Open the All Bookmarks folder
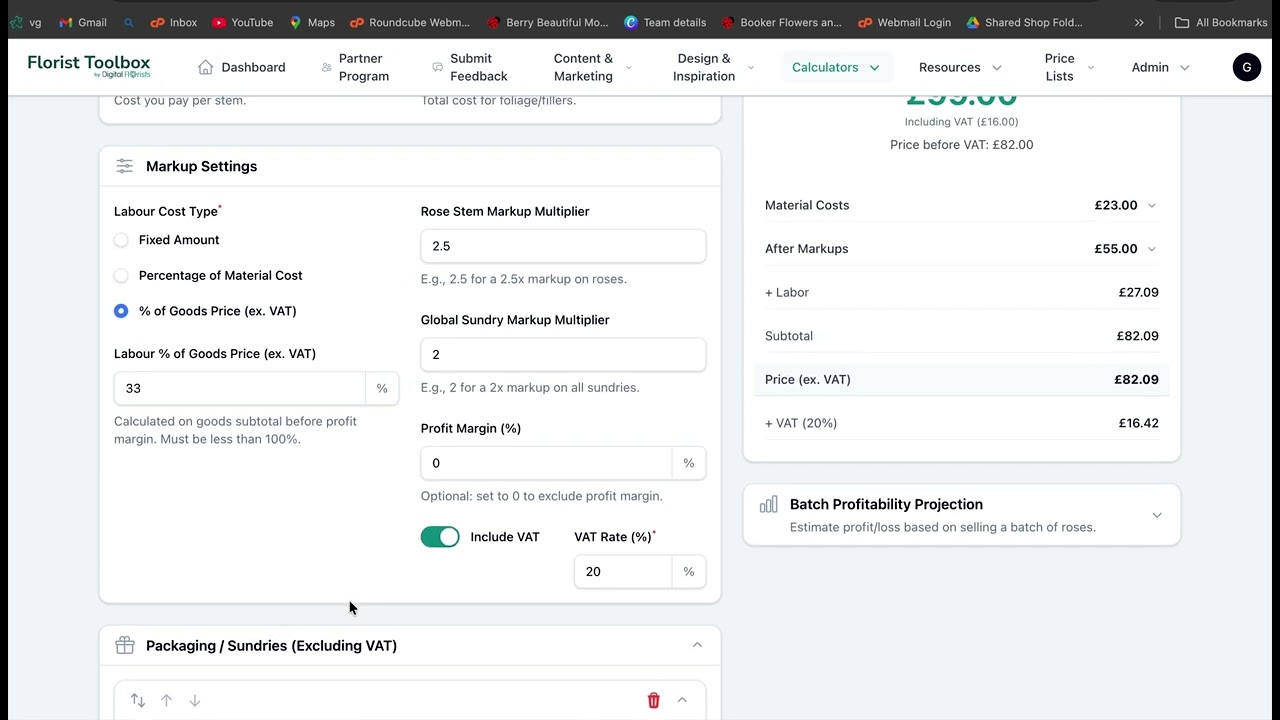The image size is (1280, 720). [1221, 22]
